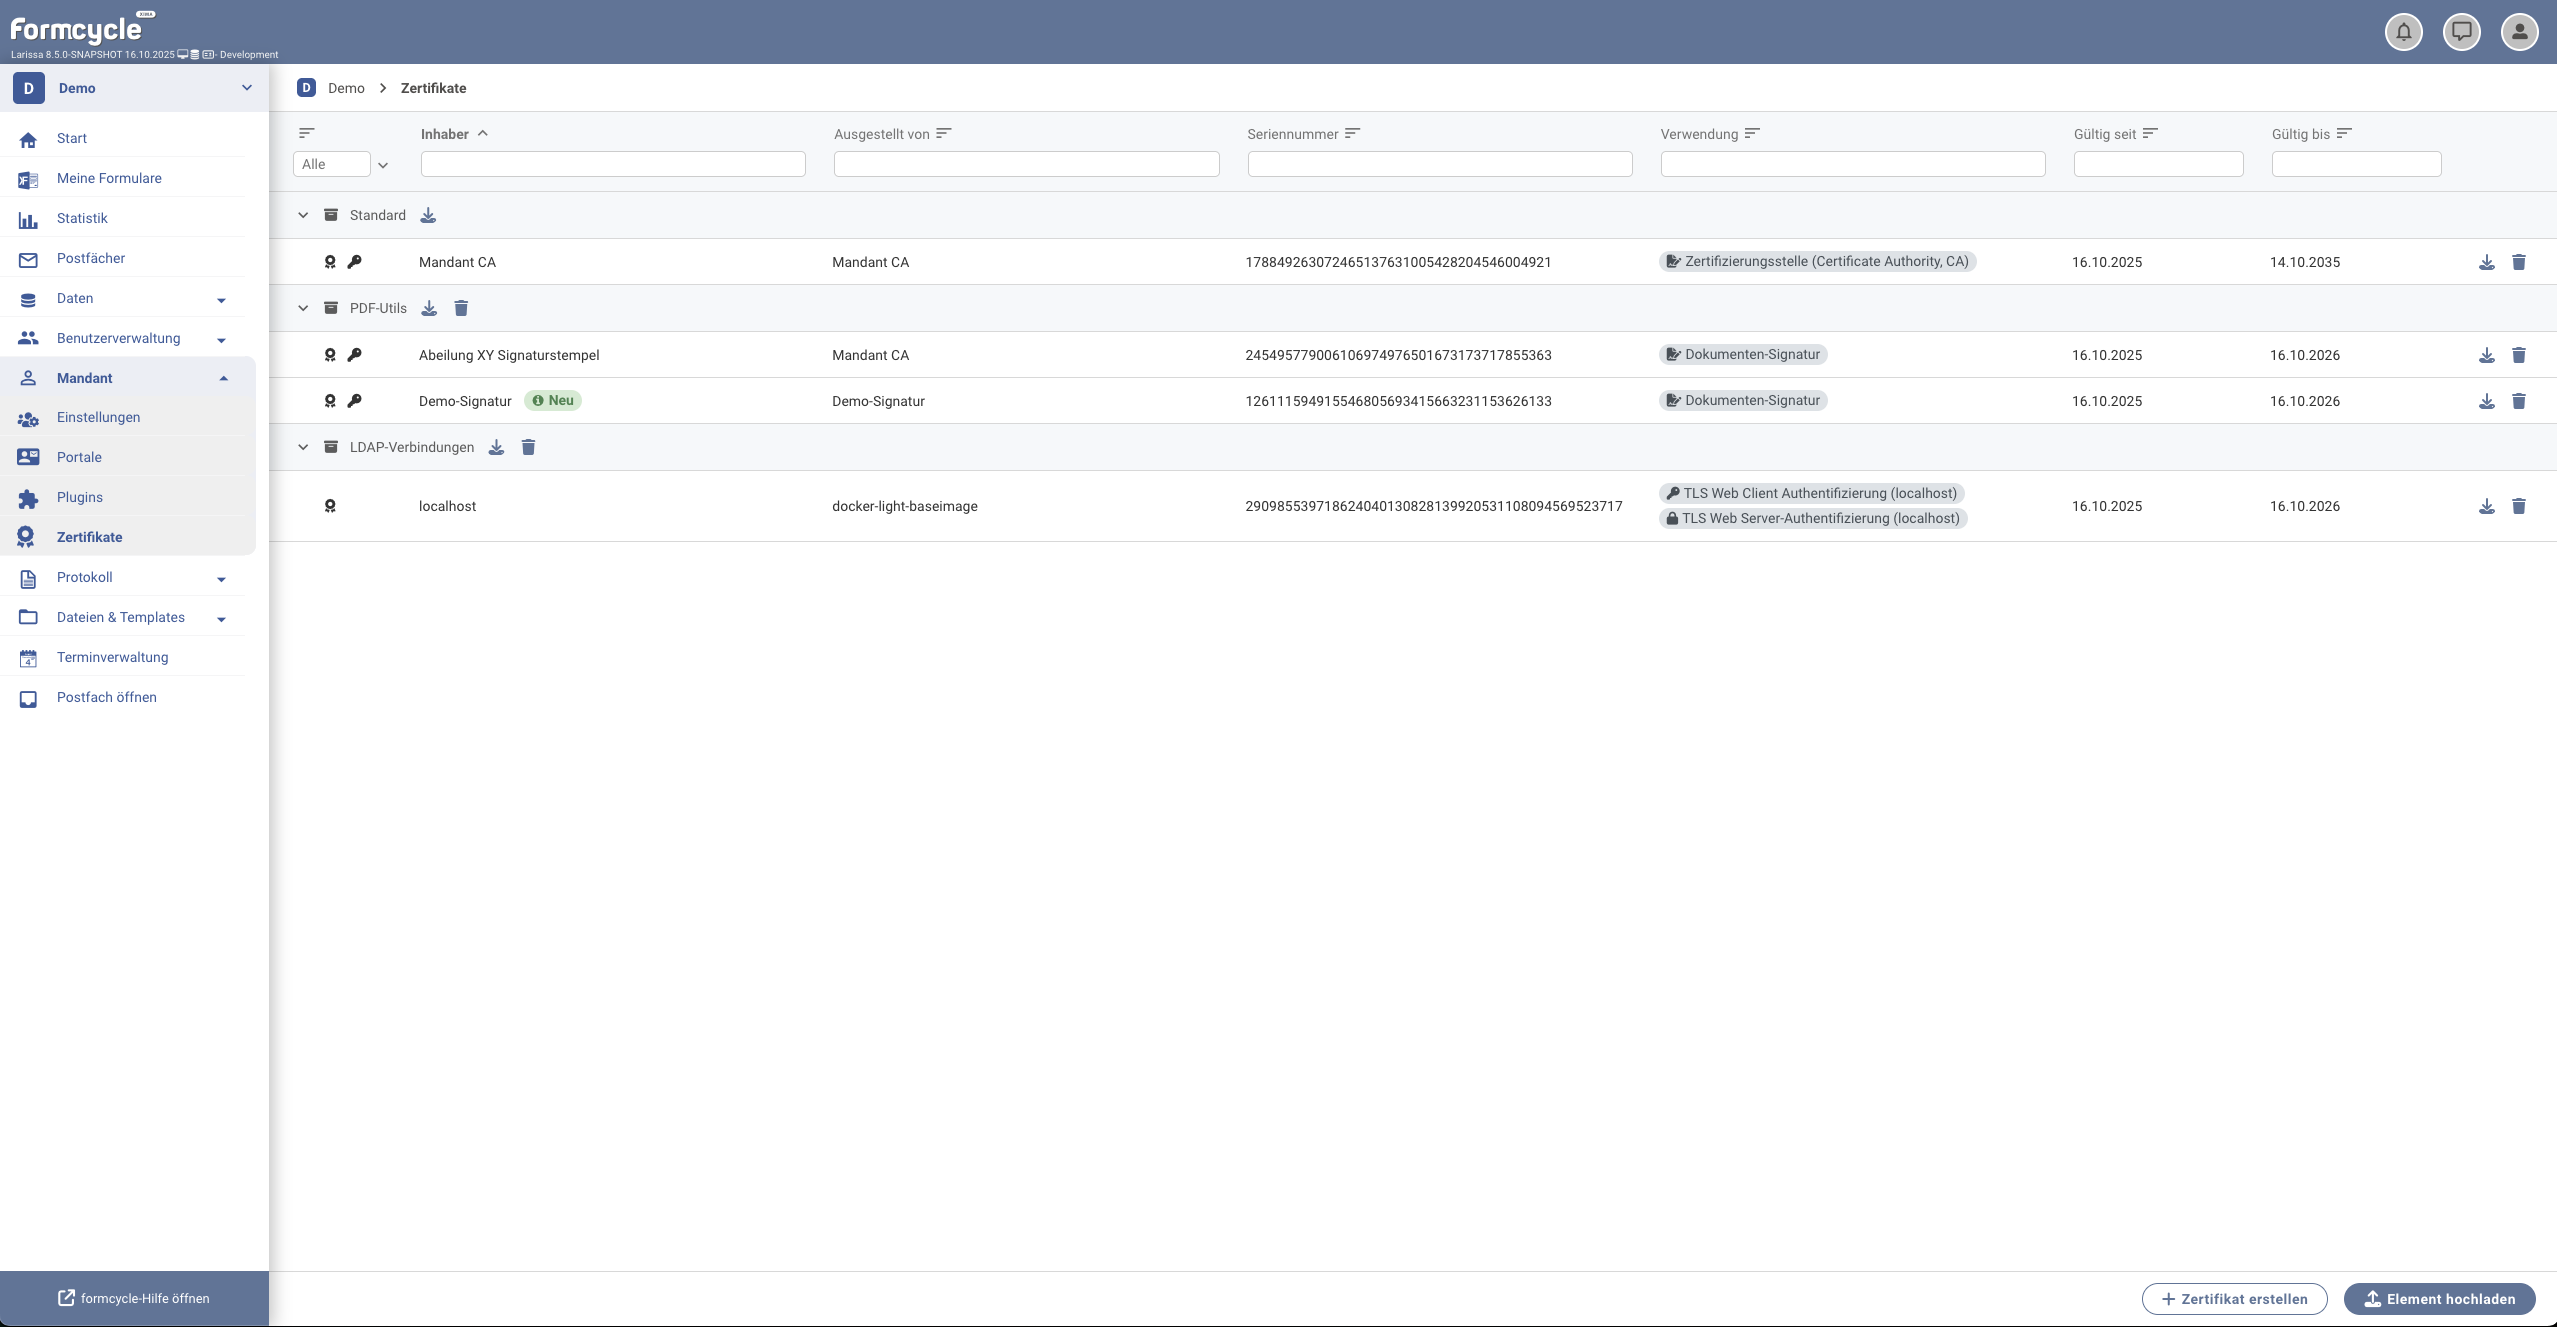Click the Element hochladen button
Screen dimensions: 2557x1327
pyautogui.click(x=2439, y=1298)
